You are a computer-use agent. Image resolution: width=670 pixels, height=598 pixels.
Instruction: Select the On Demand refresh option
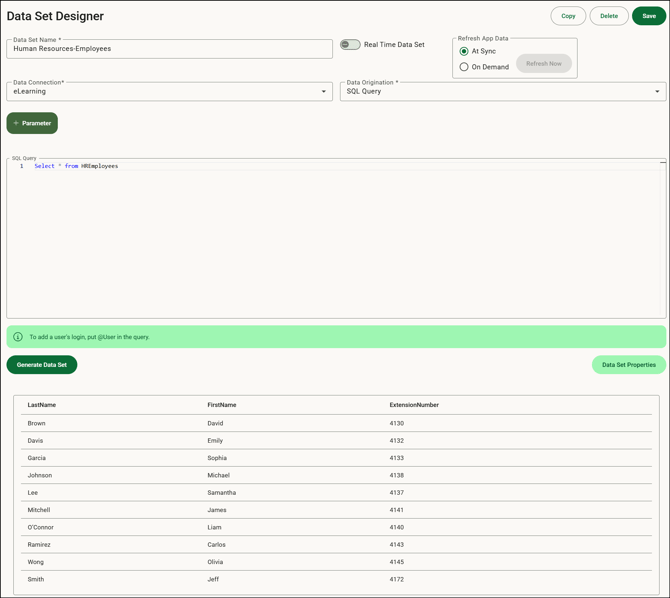pos(464,67)
